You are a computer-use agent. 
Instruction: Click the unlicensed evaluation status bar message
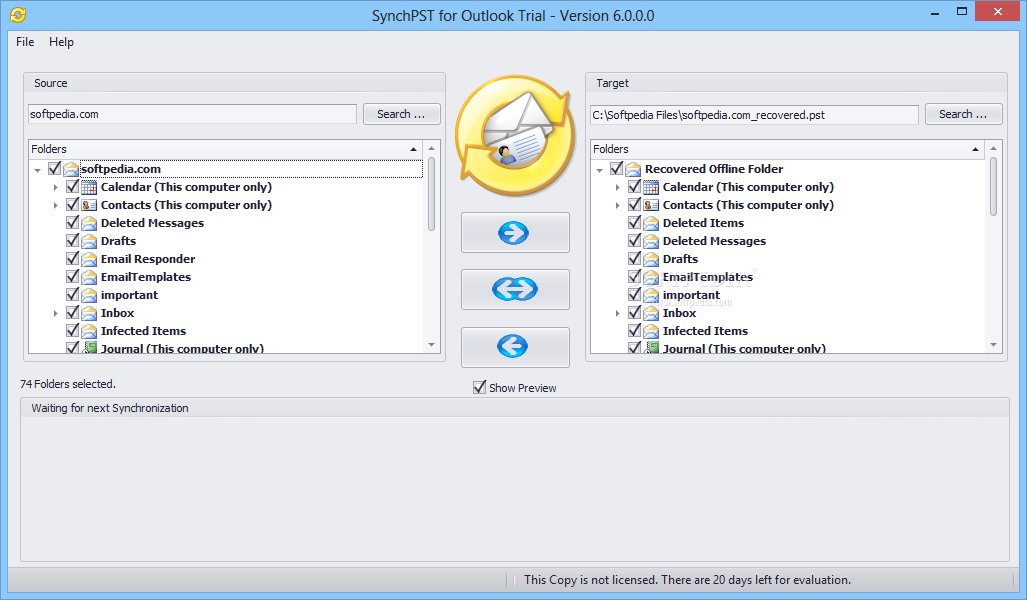[x=687, y=580]
